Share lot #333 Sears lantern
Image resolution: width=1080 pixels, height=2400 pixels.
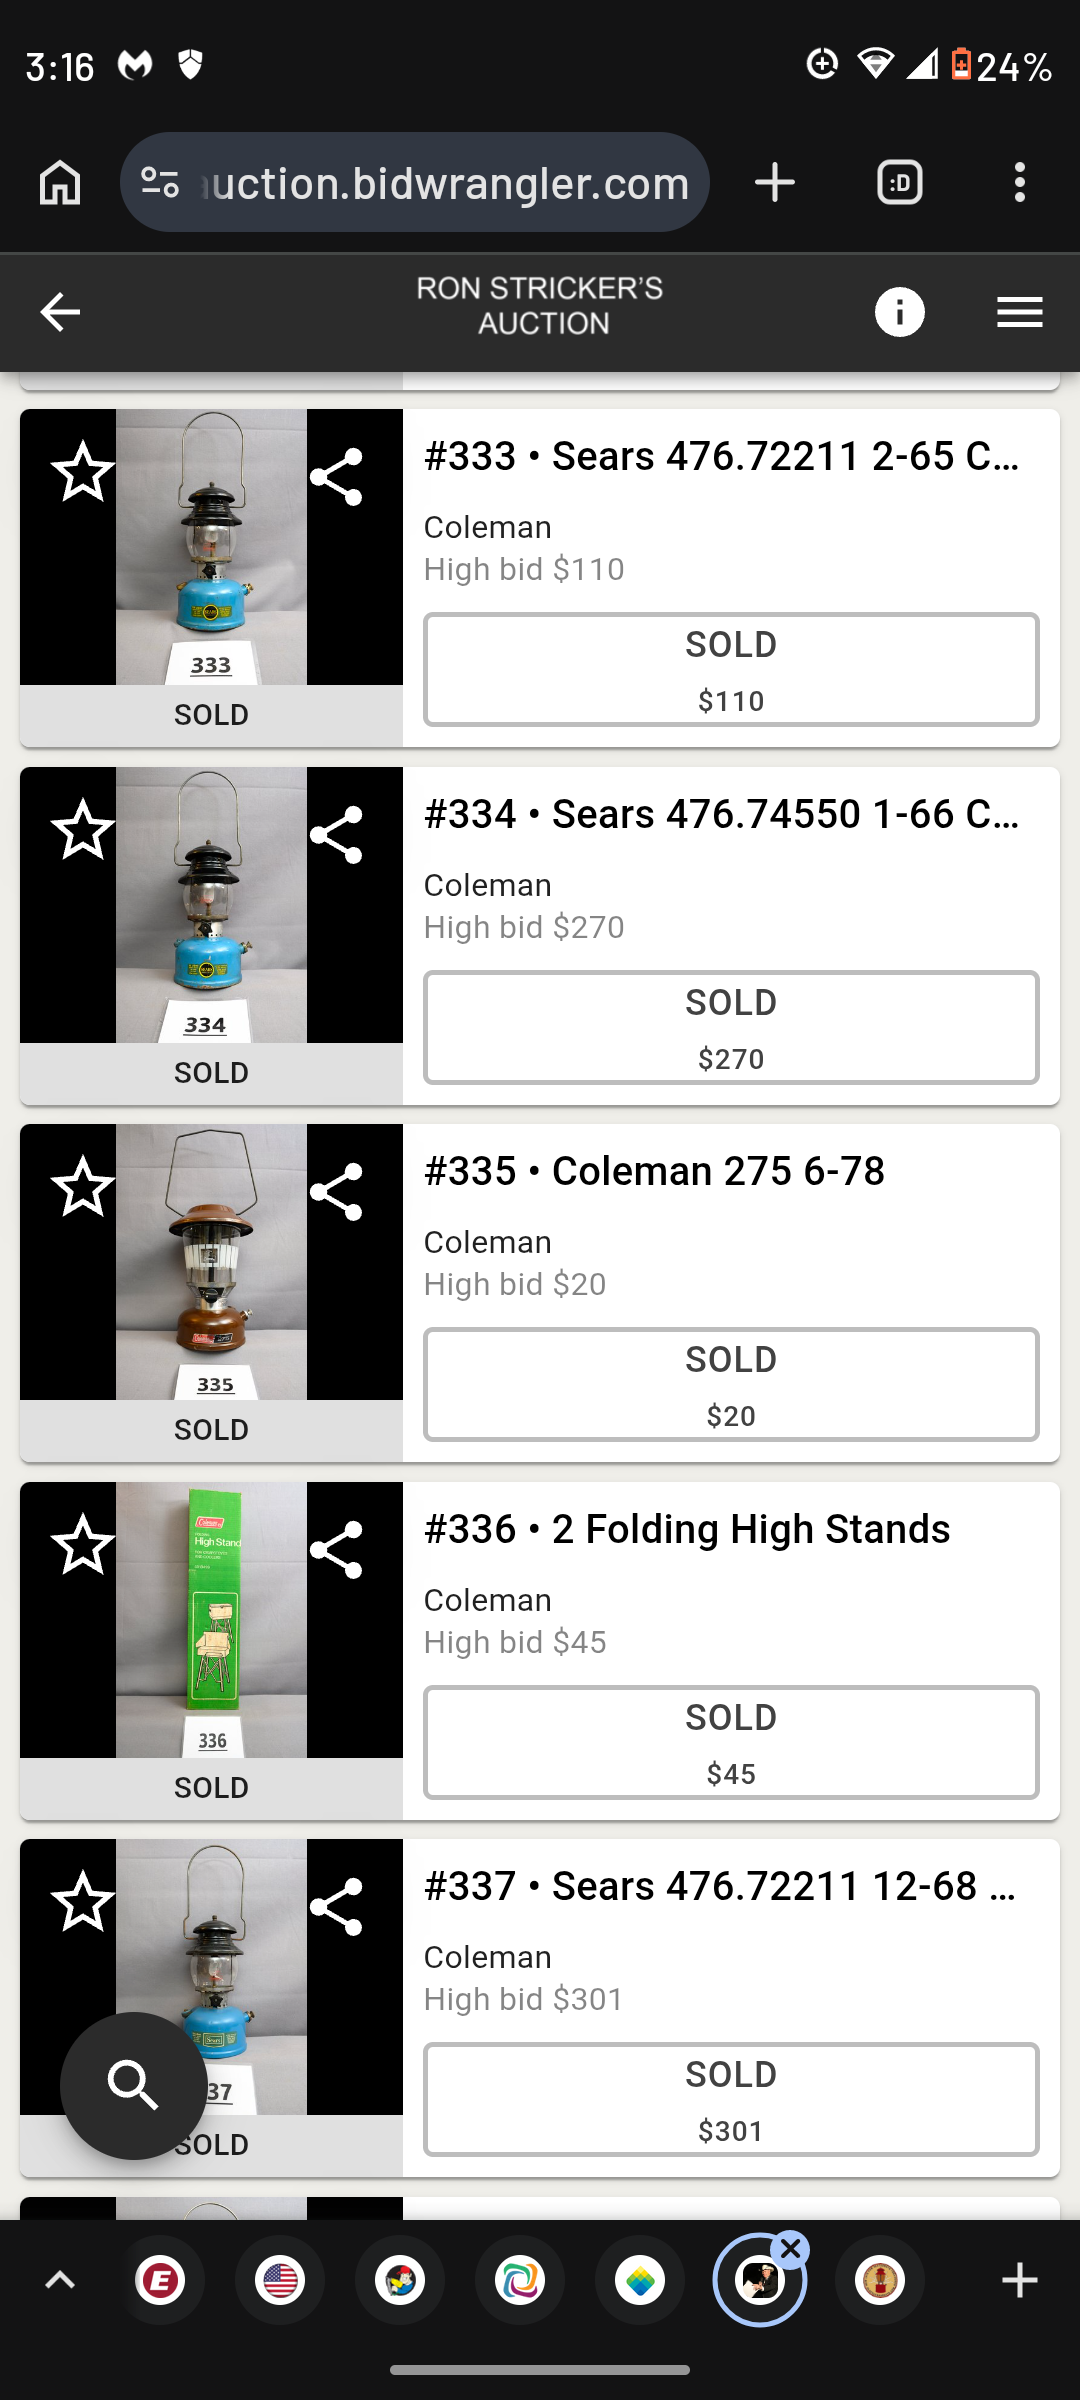[336, 477]
